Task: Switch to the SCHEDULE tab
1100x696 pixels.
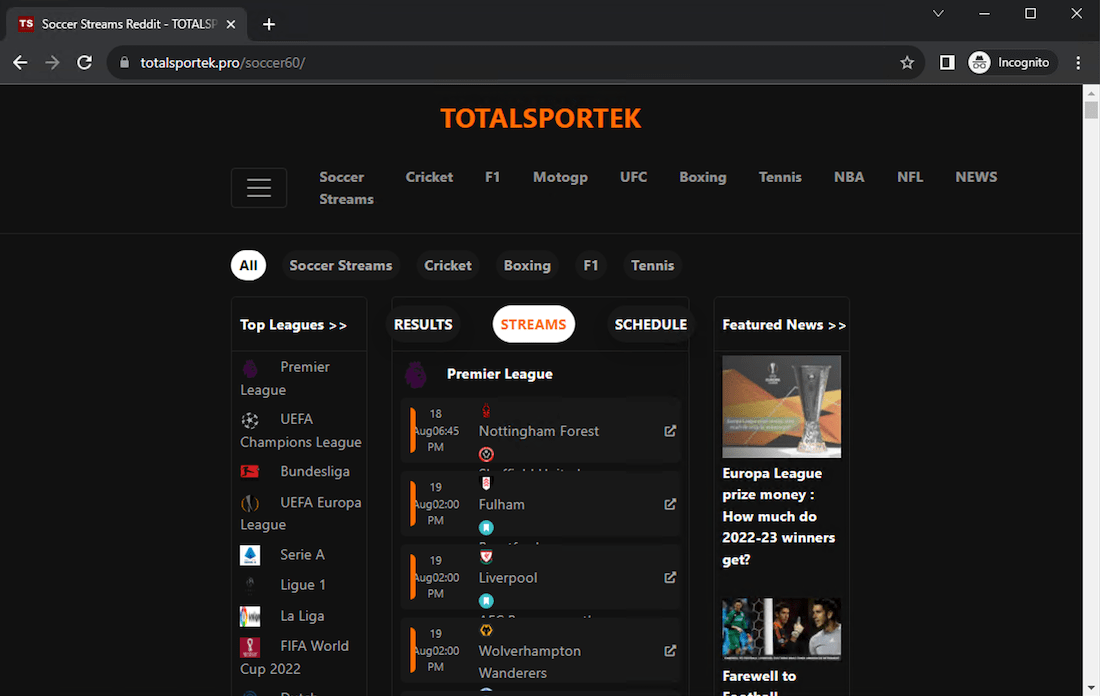Action: coord(650,324)
